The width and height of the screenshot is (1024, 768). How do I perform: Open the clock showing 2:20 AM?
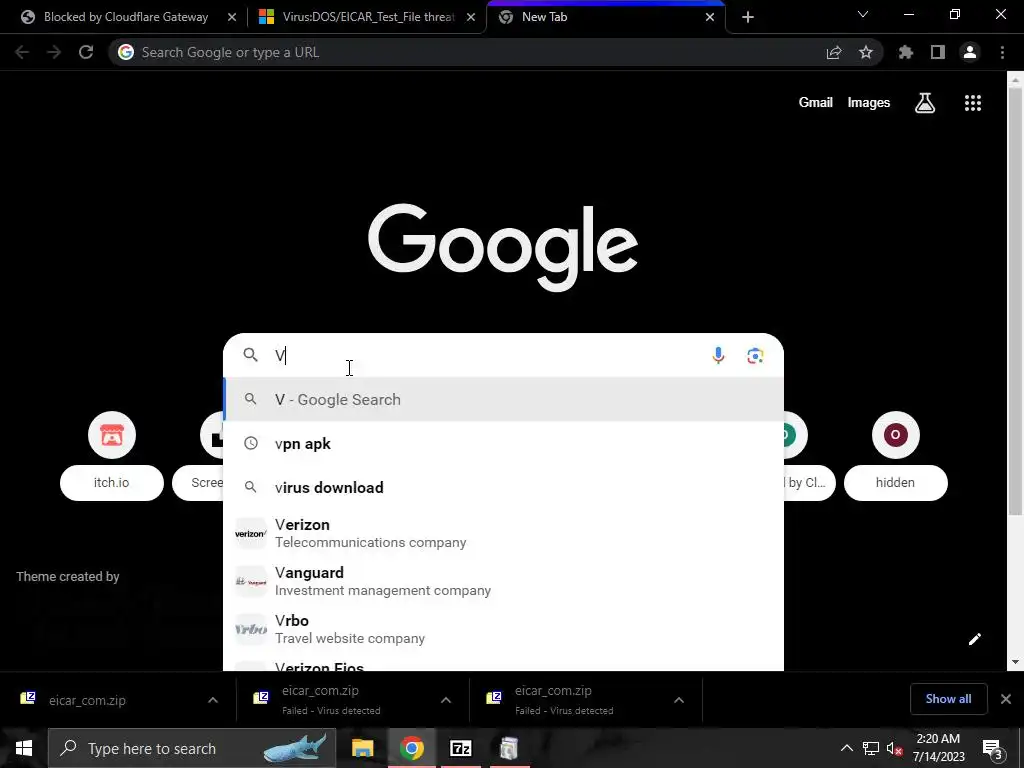938,748
